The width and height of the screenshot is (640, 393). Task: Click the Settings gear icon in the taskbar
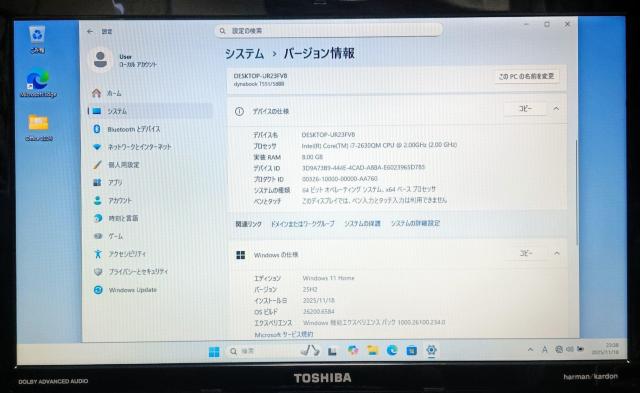431,350
